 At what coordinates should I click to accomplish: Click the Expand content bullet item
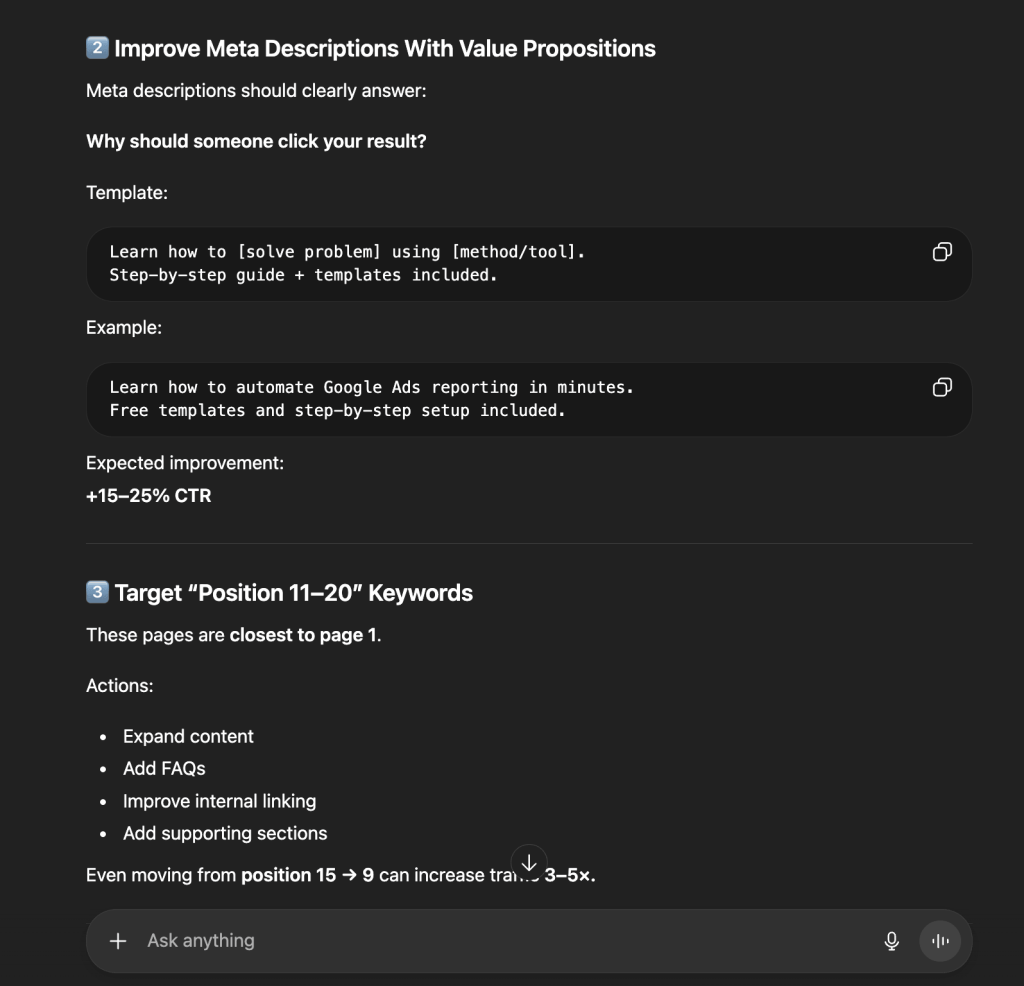point(188,736)
